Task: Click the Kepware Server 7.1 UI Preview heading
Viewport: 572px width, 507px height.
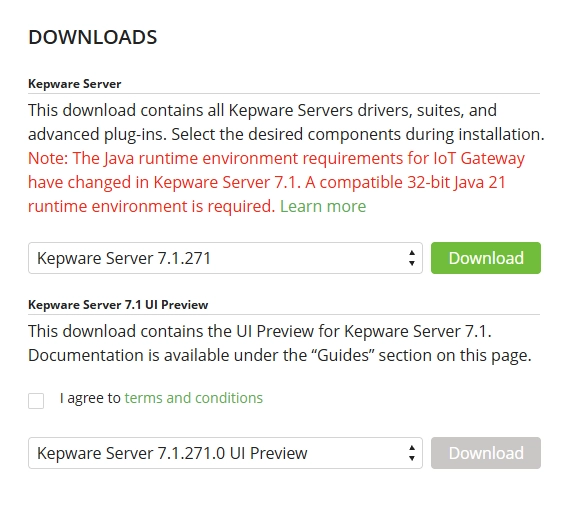Action: [x=118, y=305]
